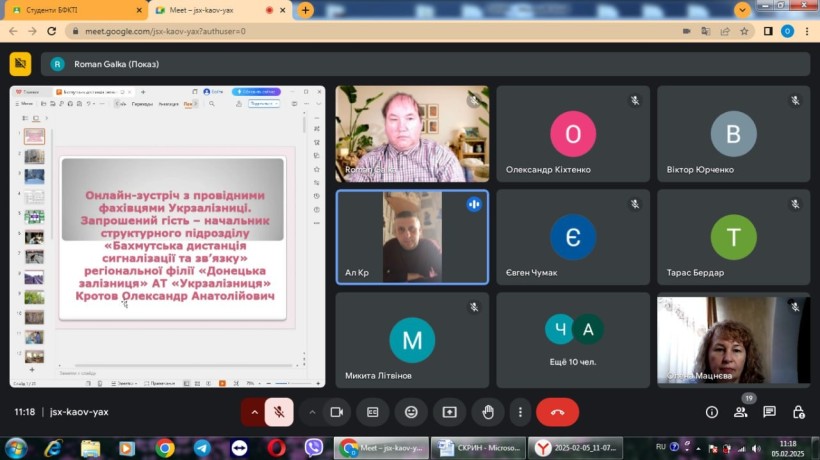The height and width of the screenshot is (460, 820).
Task: Toggle camera on or off
Action: click(x=336, y=412)
